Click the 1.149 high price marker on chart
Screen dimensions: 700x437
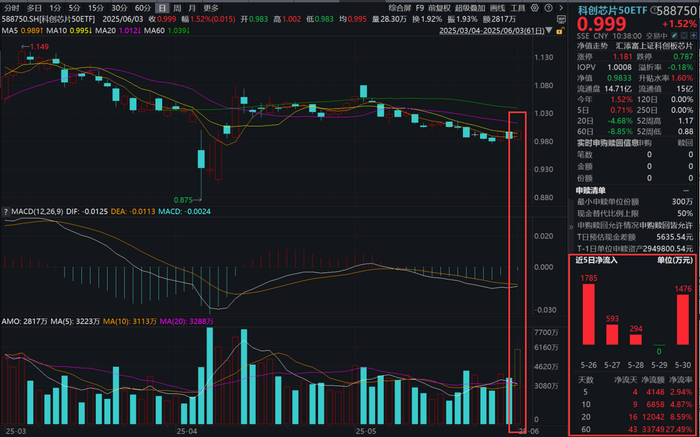[35, 46]
